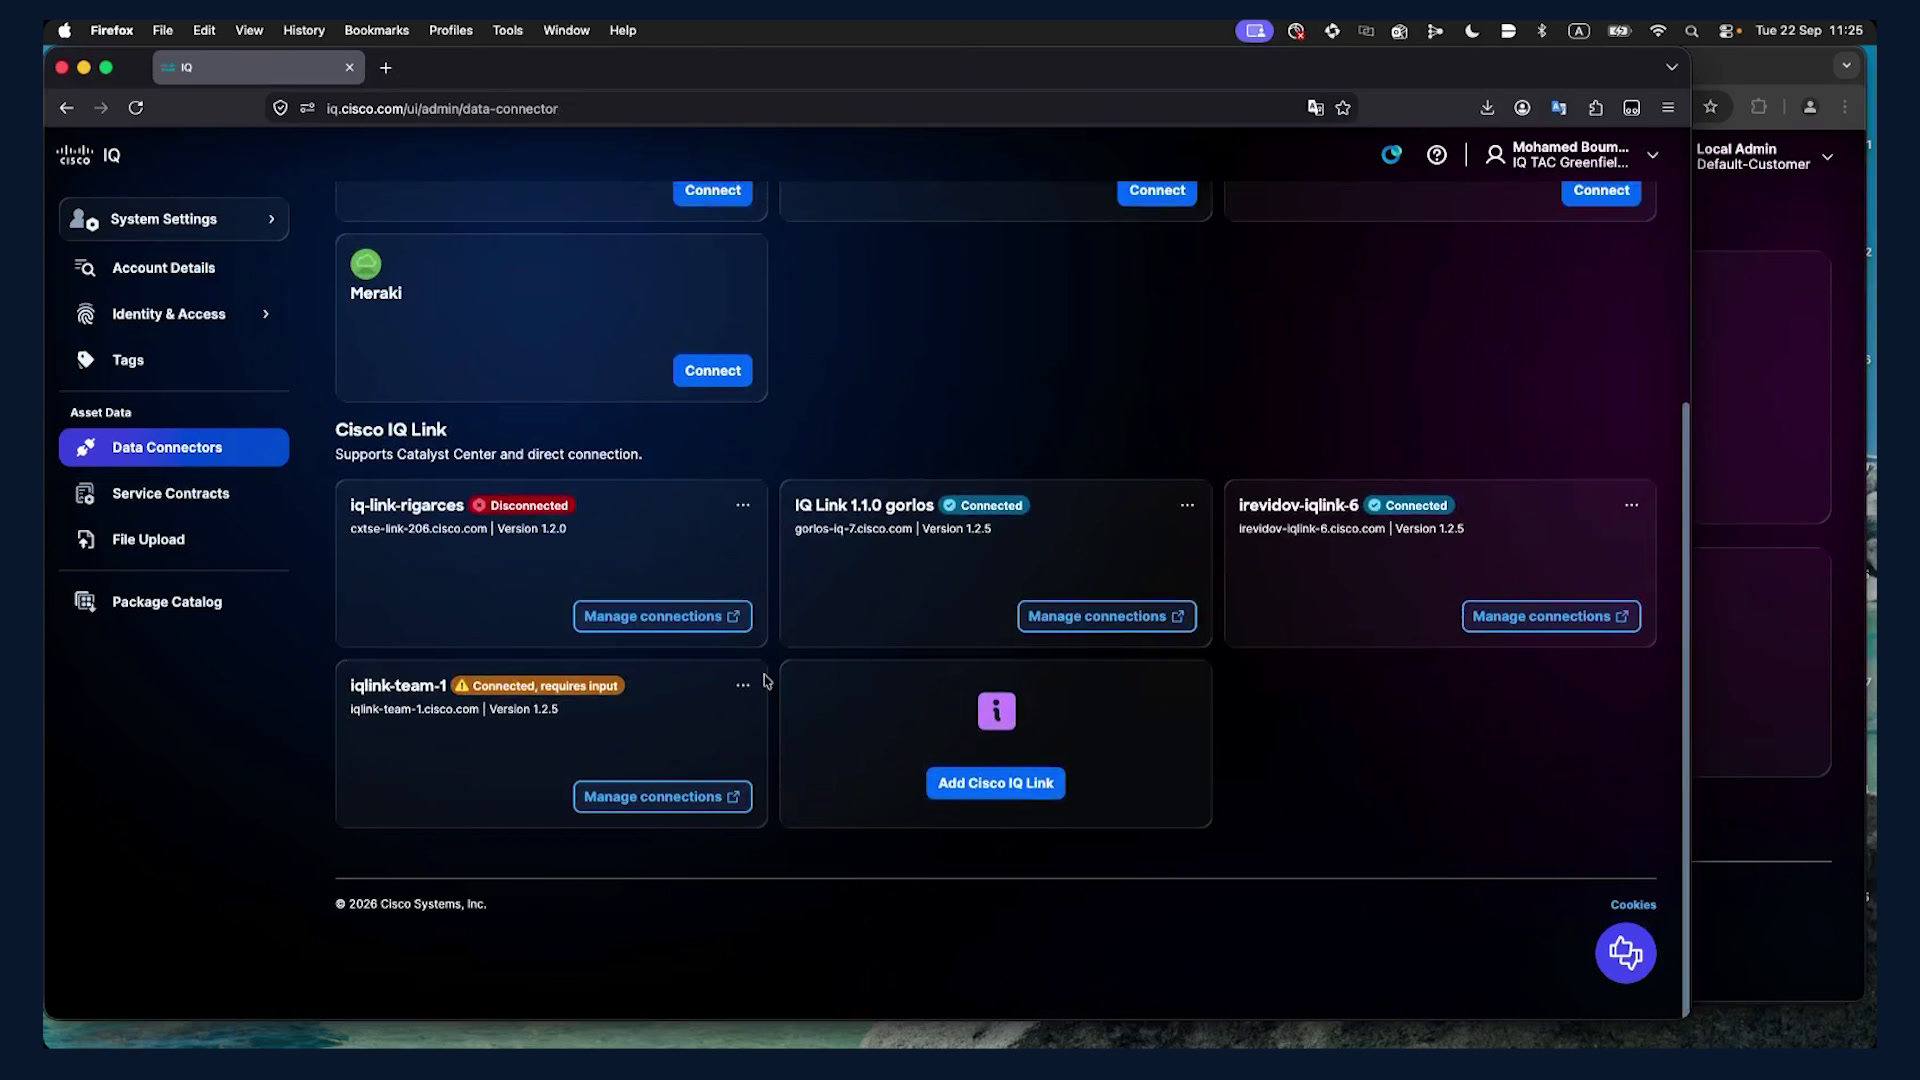
Task: Connect the Meraki data connector
Action: tap(713, 371)
